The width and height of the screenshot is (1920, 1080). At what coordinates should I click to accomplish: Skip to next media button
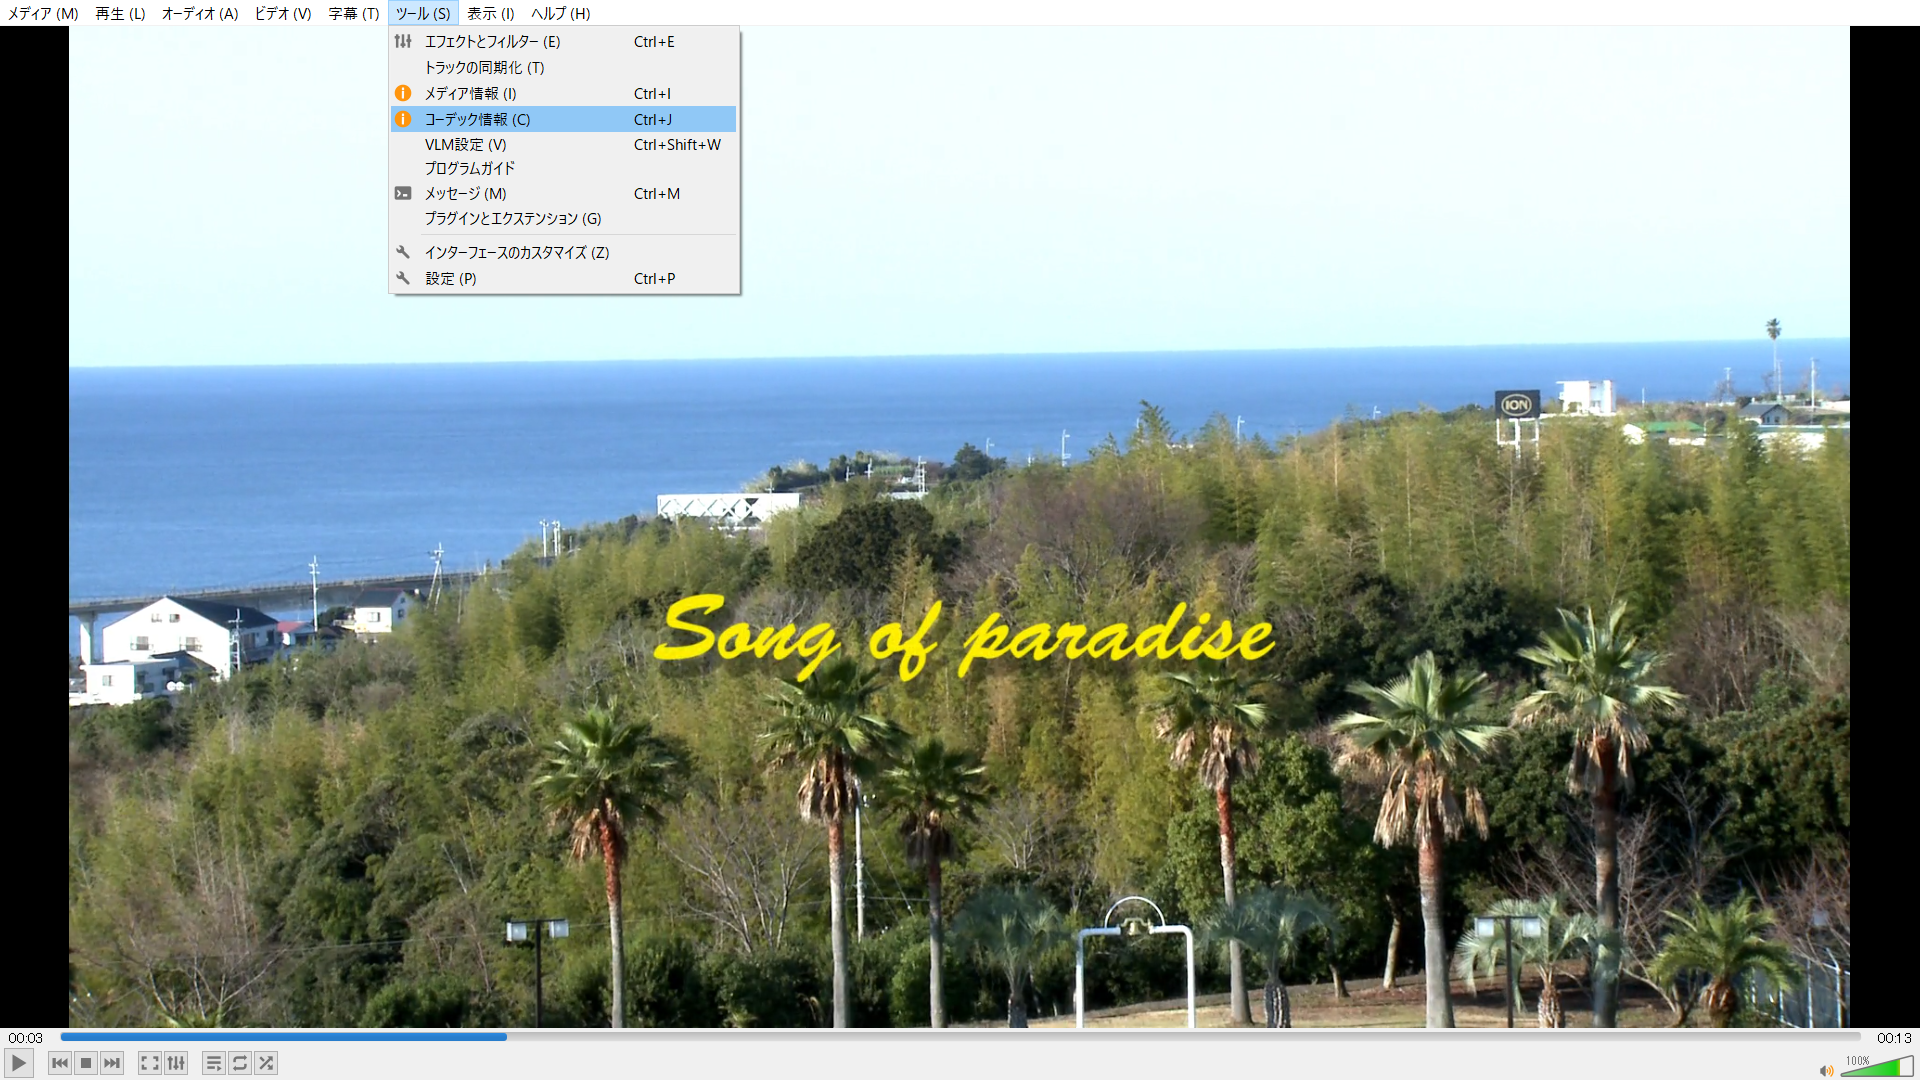(112, 1063)
